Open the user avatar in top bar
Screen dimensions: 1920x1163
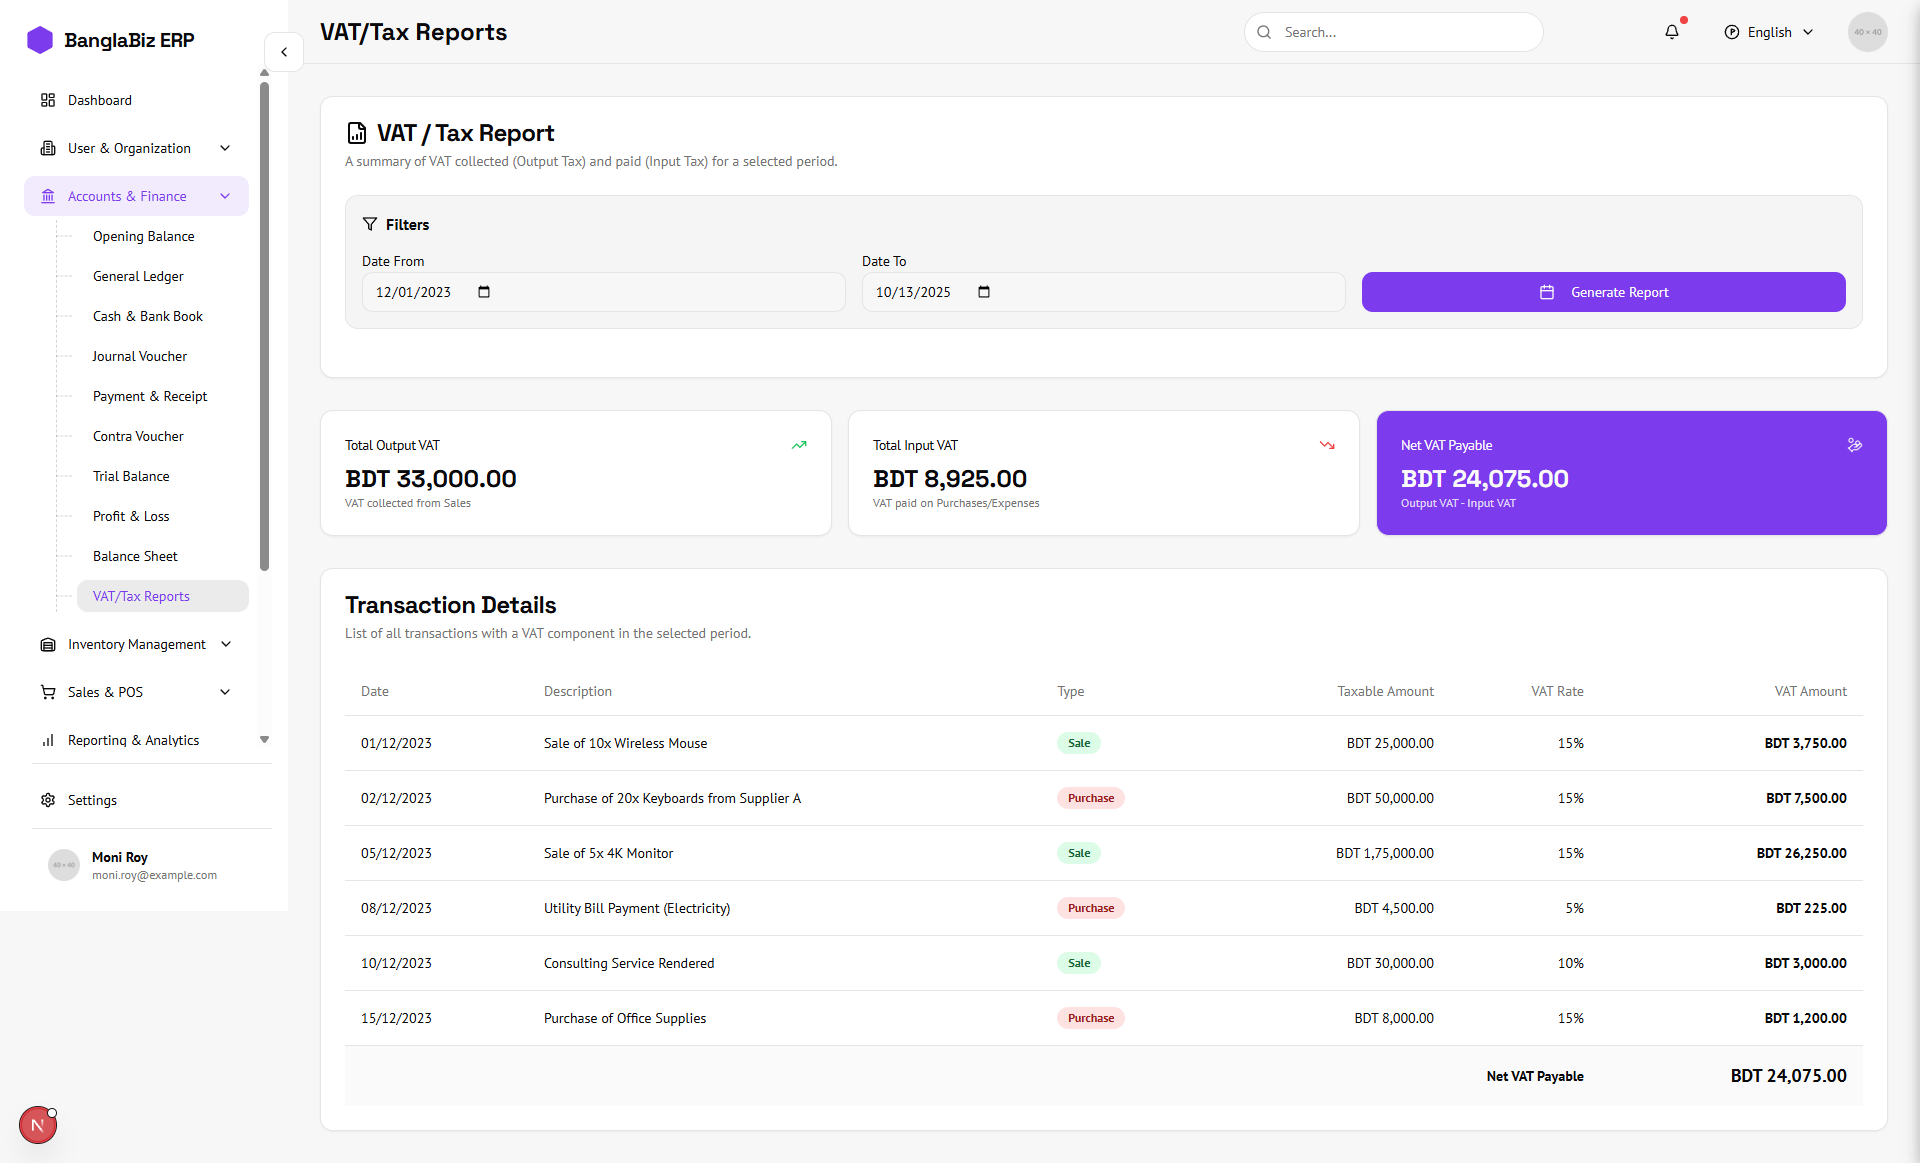1867,32
